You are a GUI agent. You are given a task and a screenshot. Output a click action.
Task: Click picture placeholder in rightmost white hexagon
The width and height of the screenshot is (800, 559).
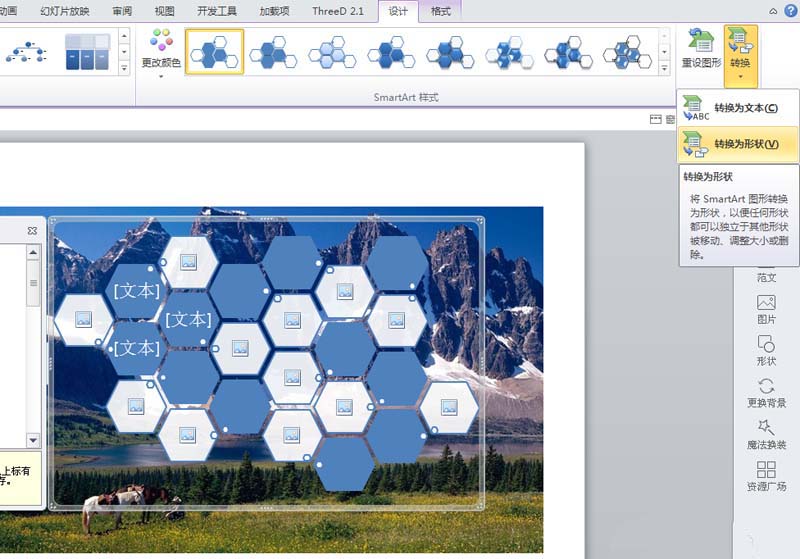449,407
